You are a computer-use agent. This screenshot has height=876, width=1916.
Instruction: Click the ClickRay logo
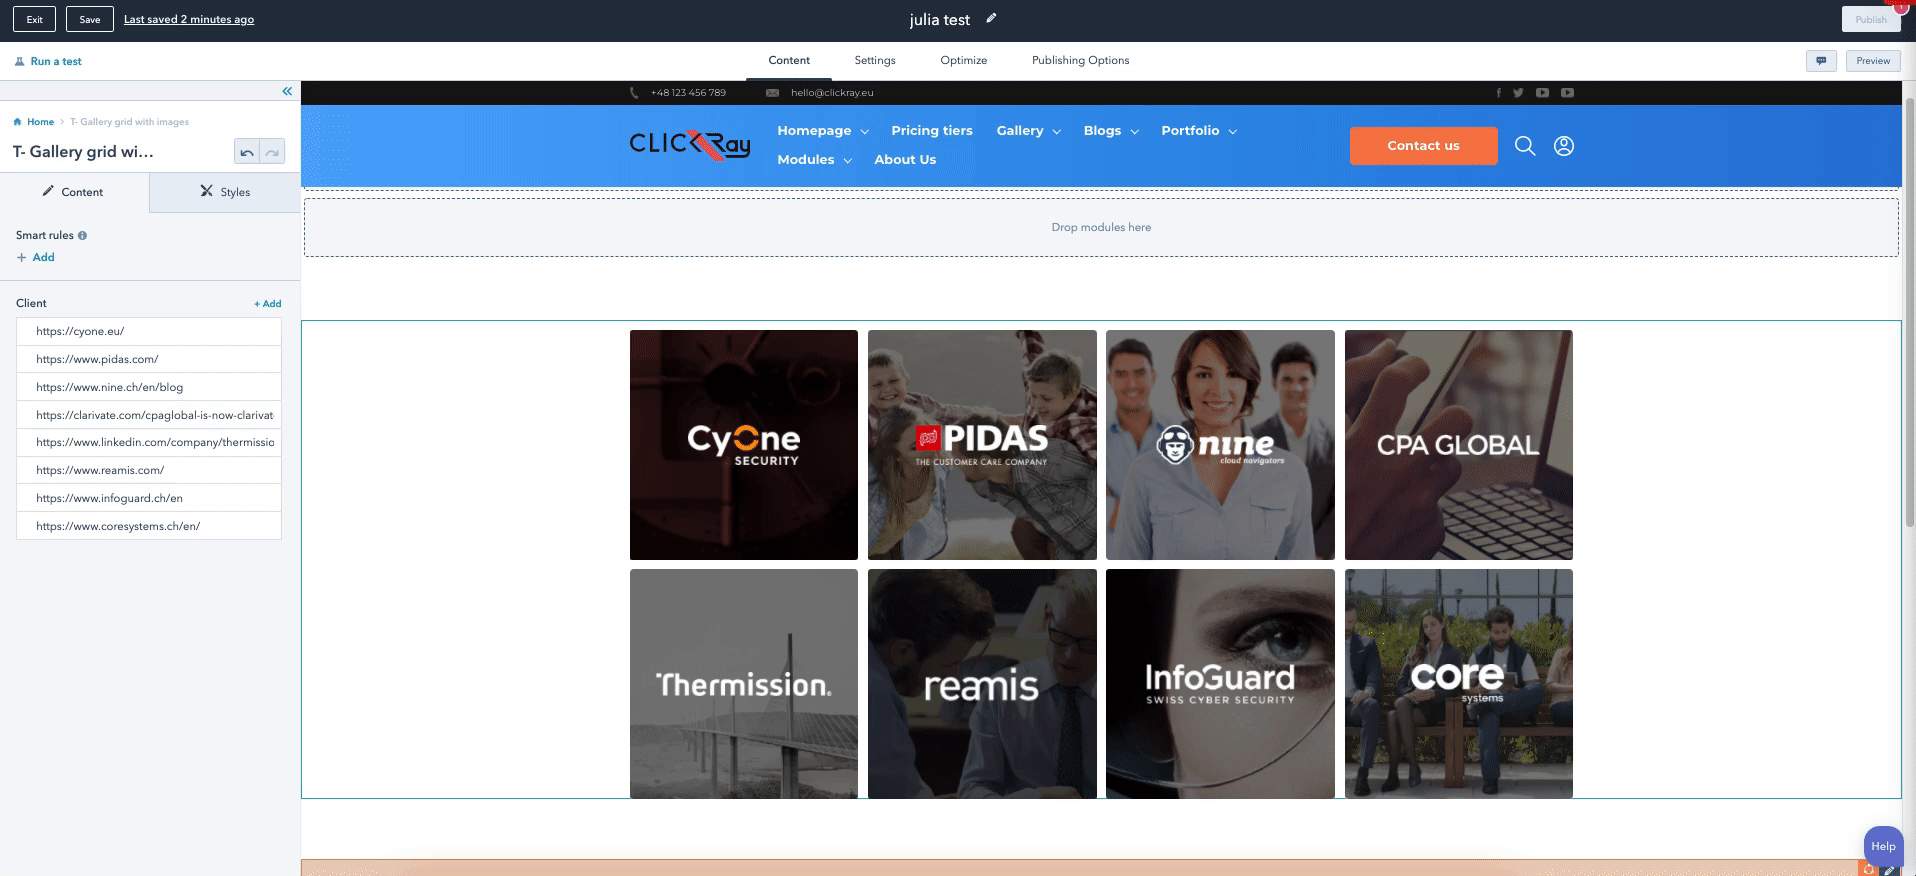coord(690,145)
